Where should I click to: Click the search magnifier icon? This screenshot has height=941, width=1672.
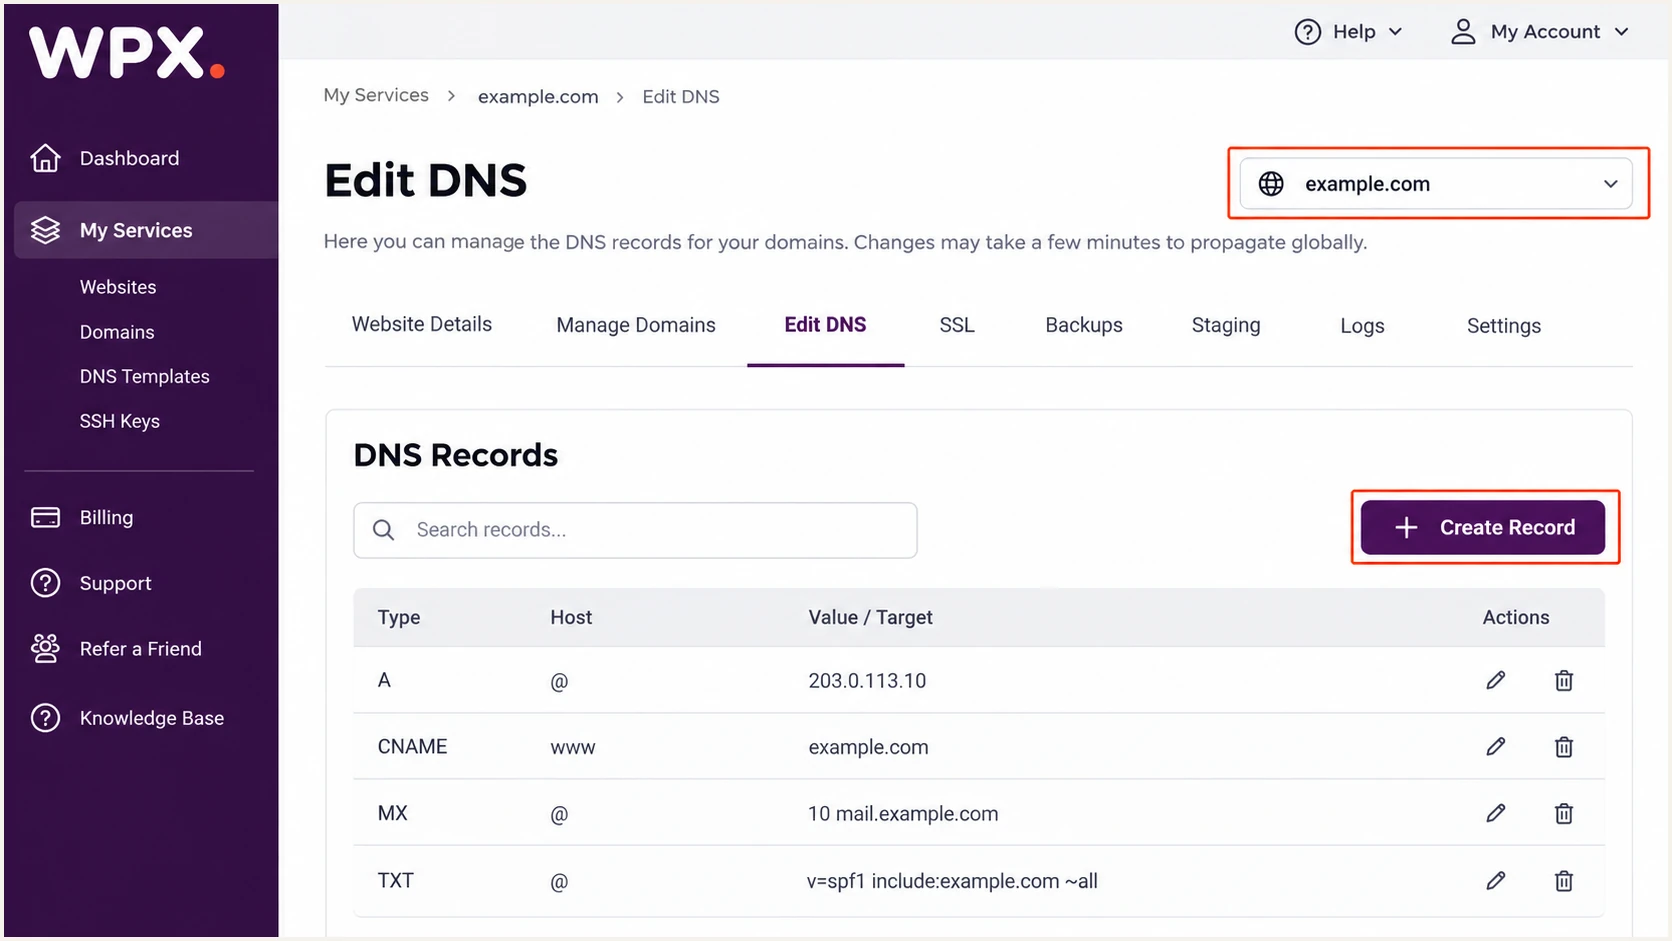(383, 530)
